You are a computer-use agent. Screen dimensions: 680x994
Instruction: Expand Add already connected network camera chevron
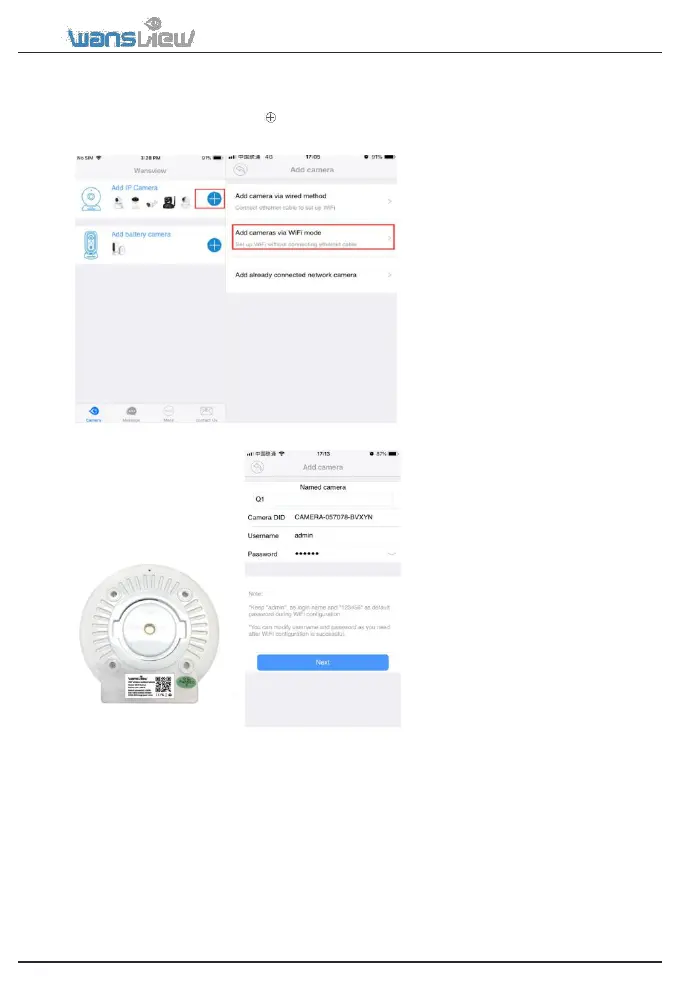[389, 275]
